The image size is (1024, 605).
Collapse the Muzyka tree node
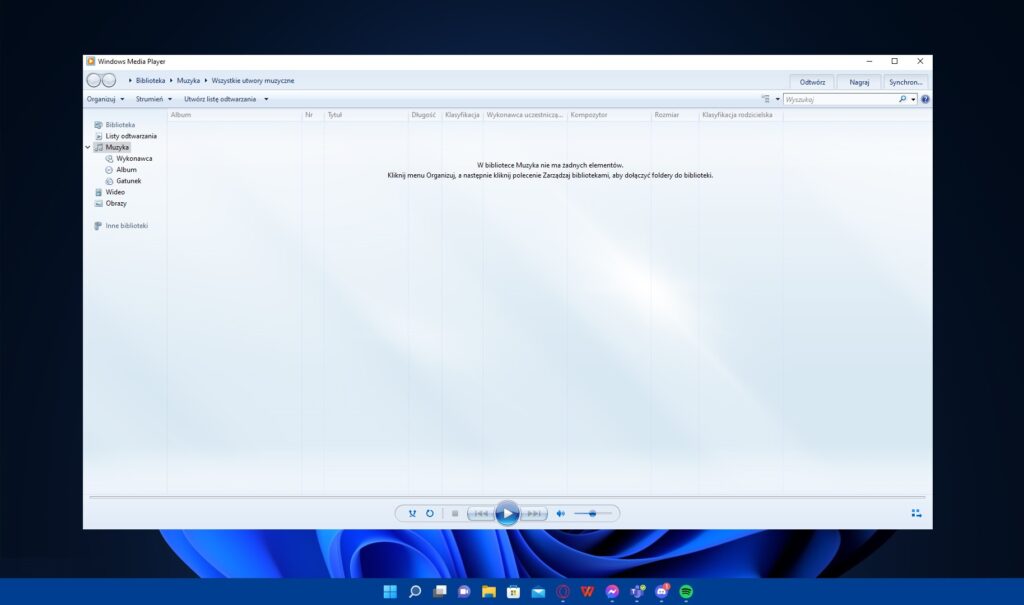pyautogui.click(x=88, y=148)
